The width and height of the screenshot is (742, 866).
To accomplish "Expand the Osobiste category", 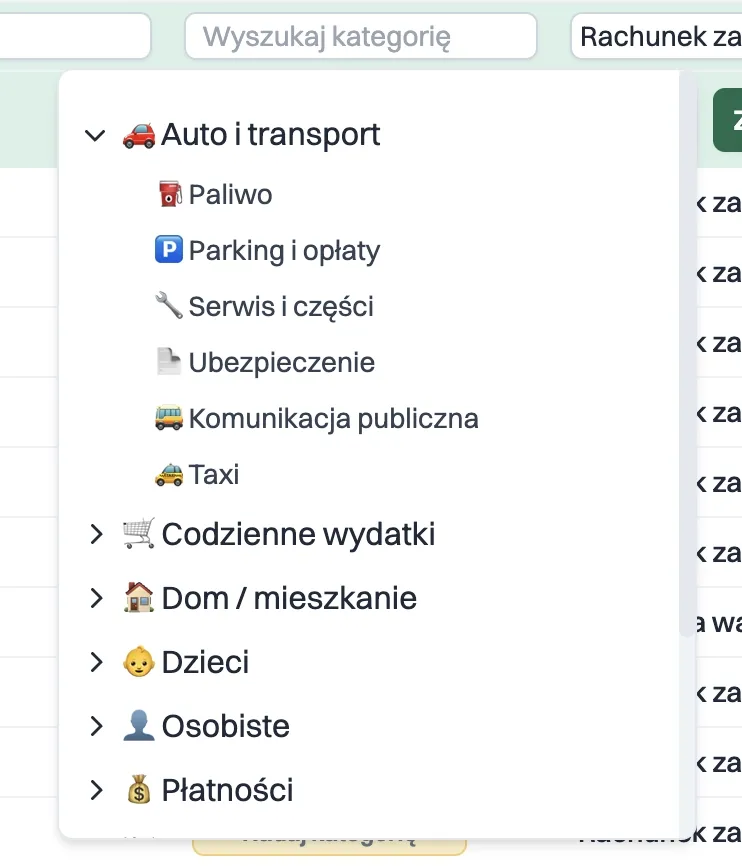I will (x=95, y=725).
